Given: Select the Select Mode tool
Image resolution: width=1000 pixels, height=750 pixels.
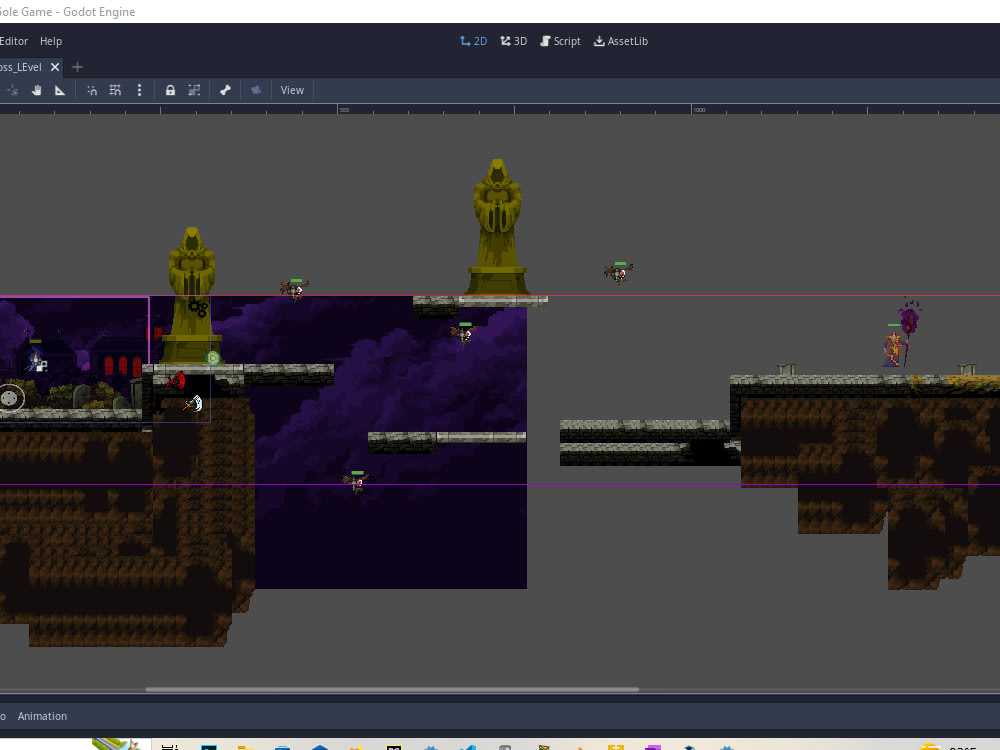Looking at the screenshot, I should pos(13,90).
